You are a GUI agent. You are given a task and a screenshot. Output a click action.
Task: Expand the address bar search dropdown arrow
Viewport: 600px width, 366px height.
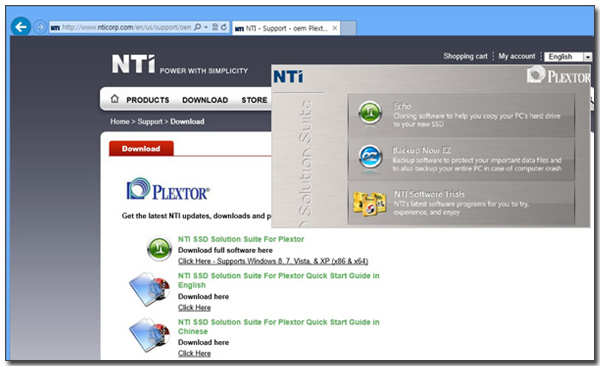[x=206, y=27]
